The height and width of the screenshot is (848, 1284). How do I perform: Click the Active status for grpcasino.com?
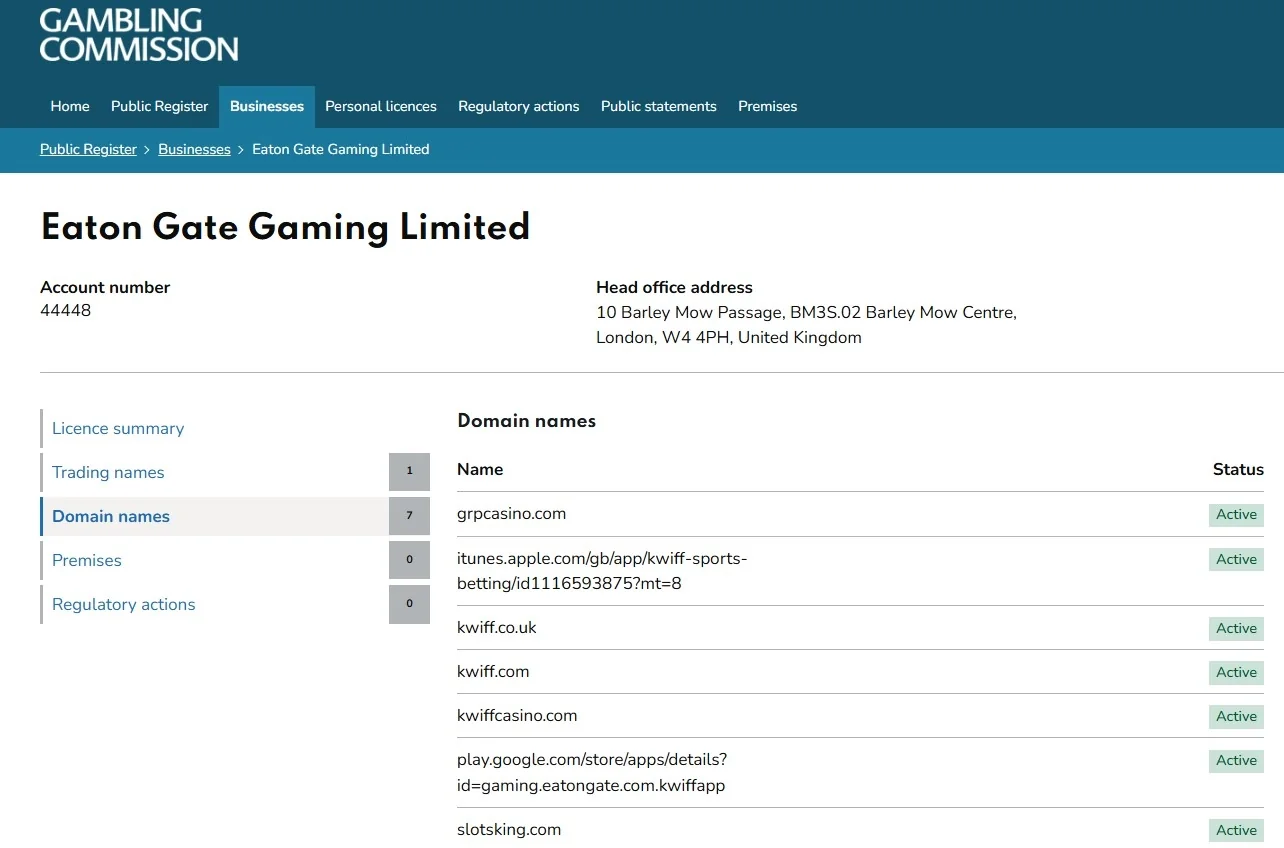pos(1236,515)
